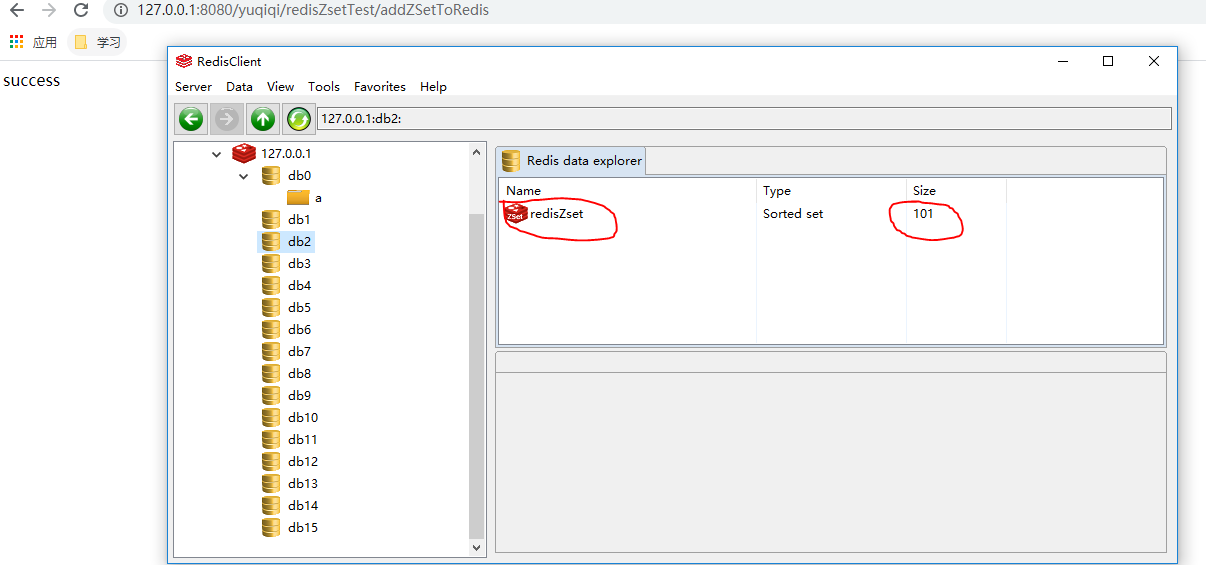Select tree label db2

tap(300, 241)
